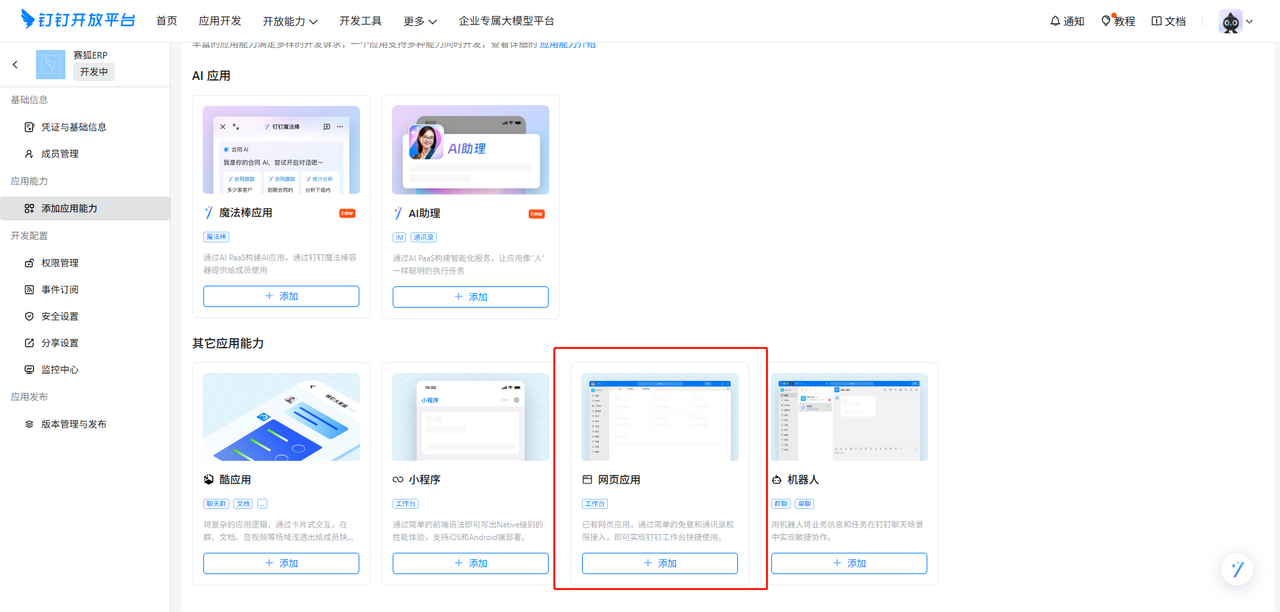Expand the 酷应用 extra tags ellipsis
Screen dimensions: 1280x612
[x=263, y=504]
